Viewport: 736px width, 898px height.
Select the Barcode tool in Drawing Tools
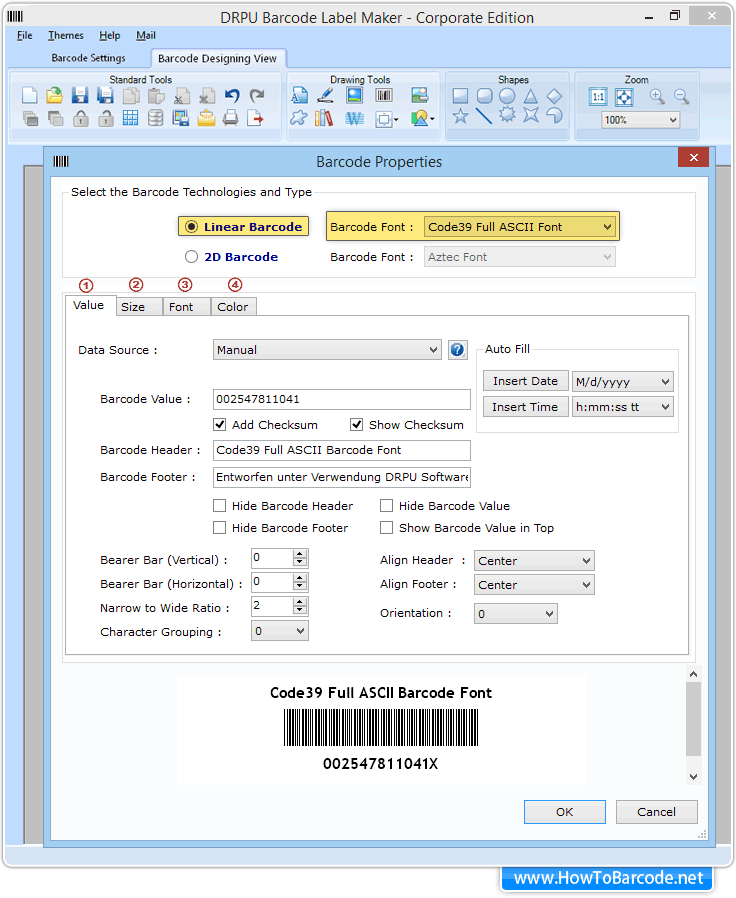tap(384, 96)
